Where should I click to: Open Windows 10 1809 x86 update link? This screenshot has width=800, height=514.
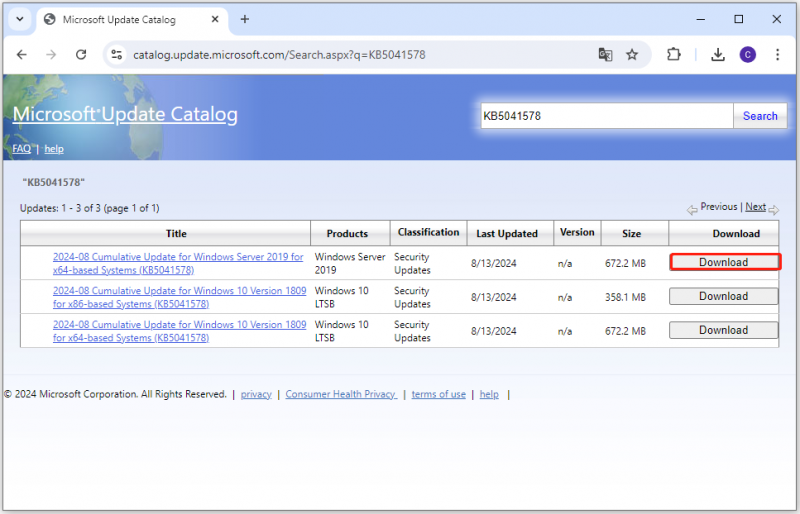pyautogui.click(x=180, y=297)
